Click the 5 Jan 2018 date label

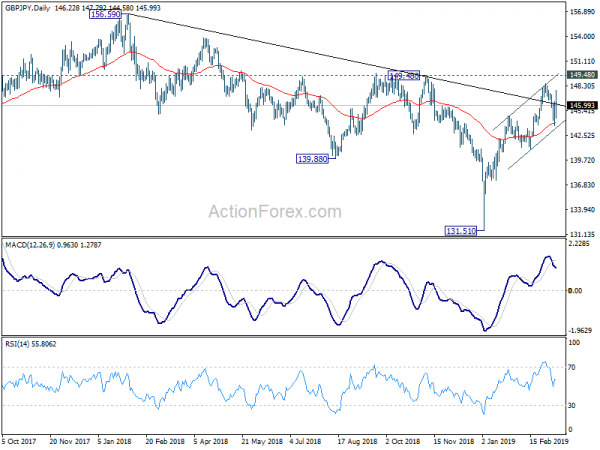114,441
